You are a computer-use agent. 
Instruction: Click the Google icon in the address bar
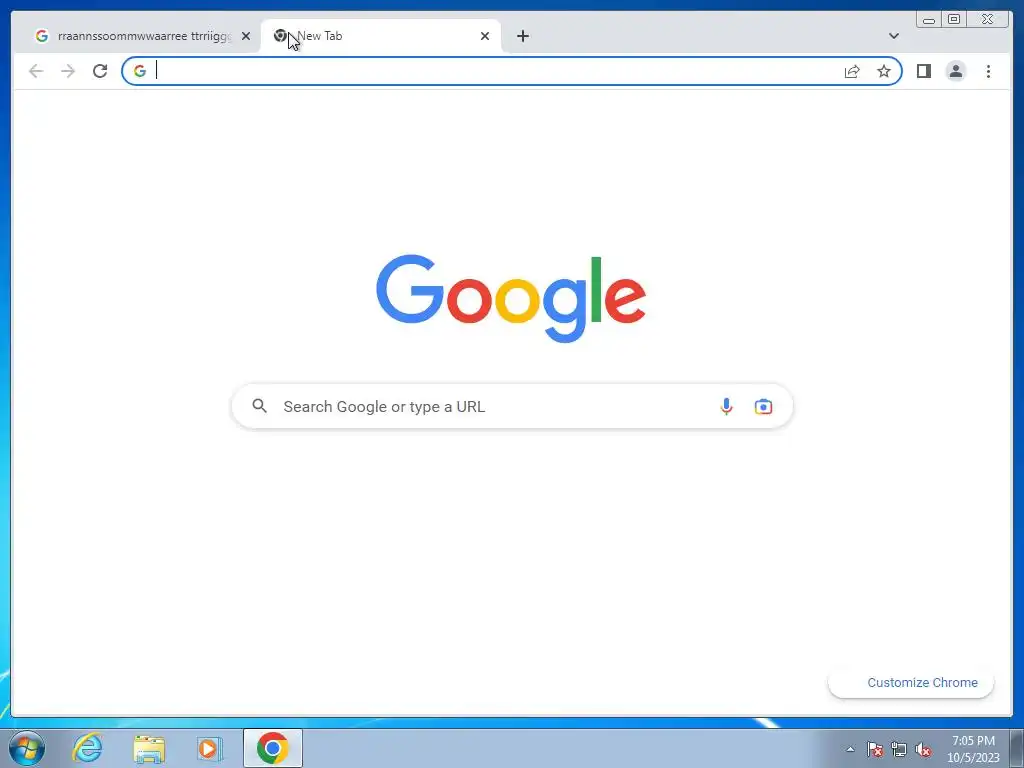pyautogui.click(x=140, y=71)
